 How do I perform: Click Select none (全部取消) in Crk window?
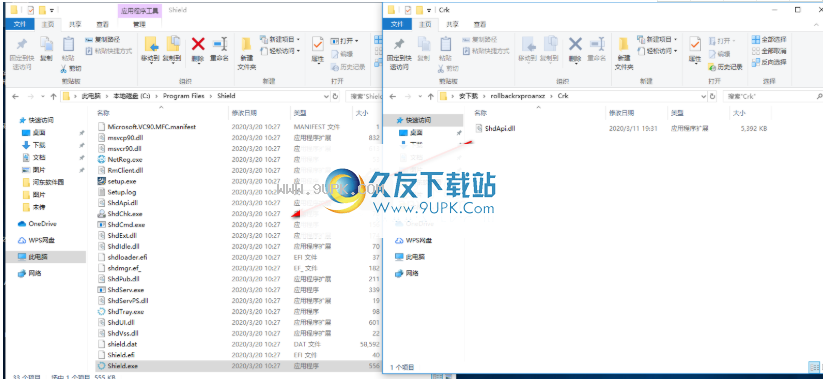pos(769,51)
